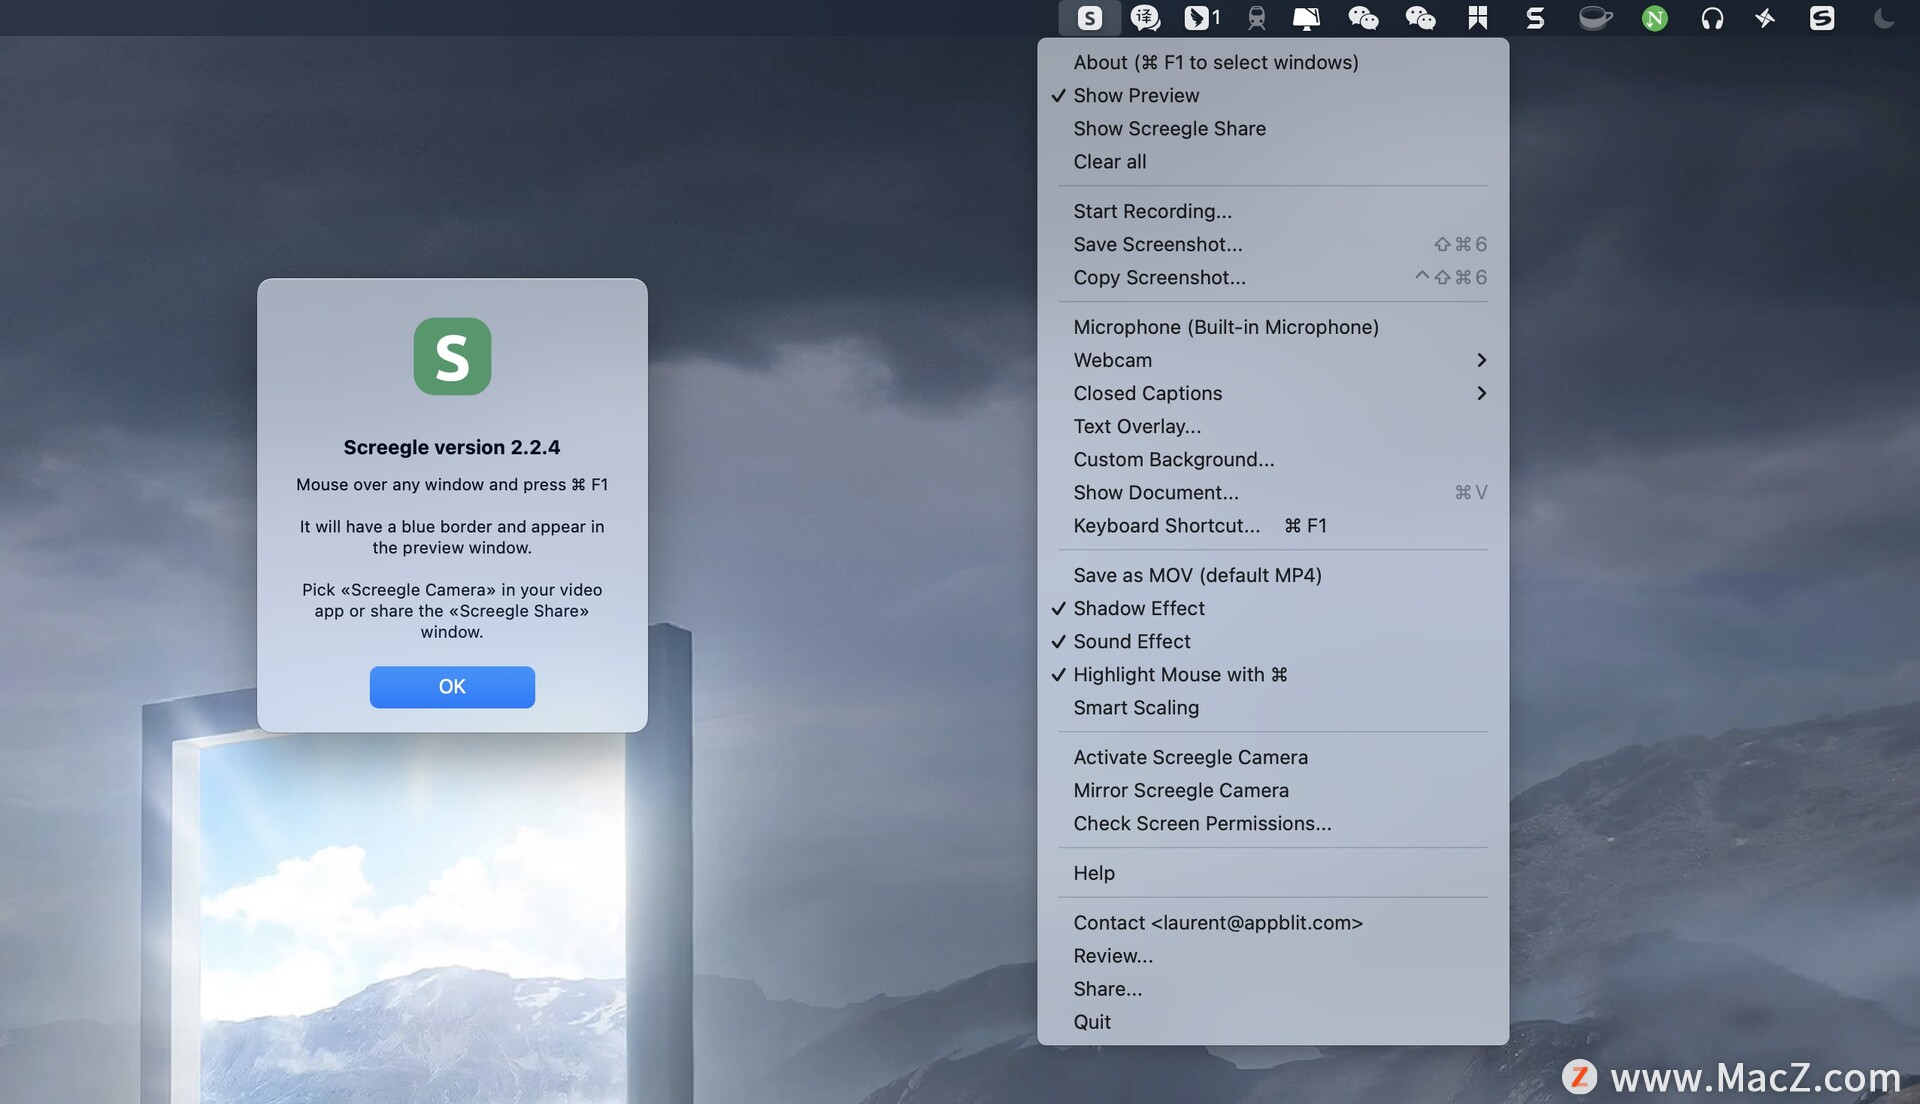Image resolution: width=1920 pixels, height=1104 pixels.
Task: Open Microphone (Built-in Microphone) entry
Action: (x=1272, y=327)
